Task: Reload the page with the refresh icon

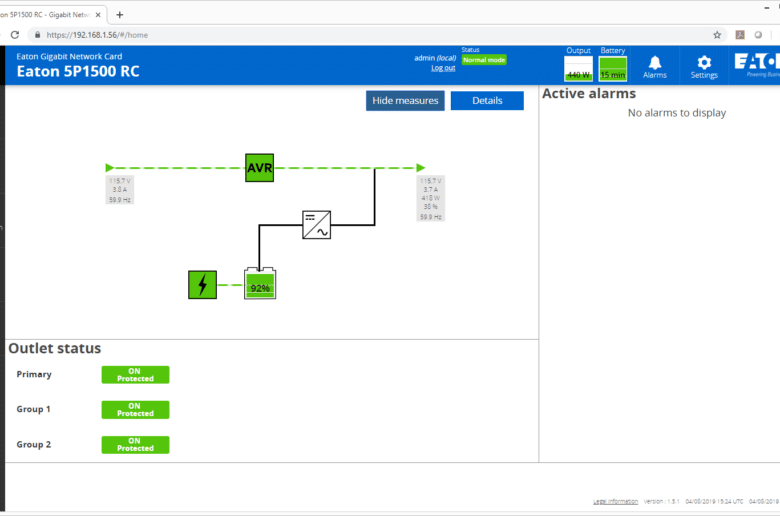Action: [15, 35]
